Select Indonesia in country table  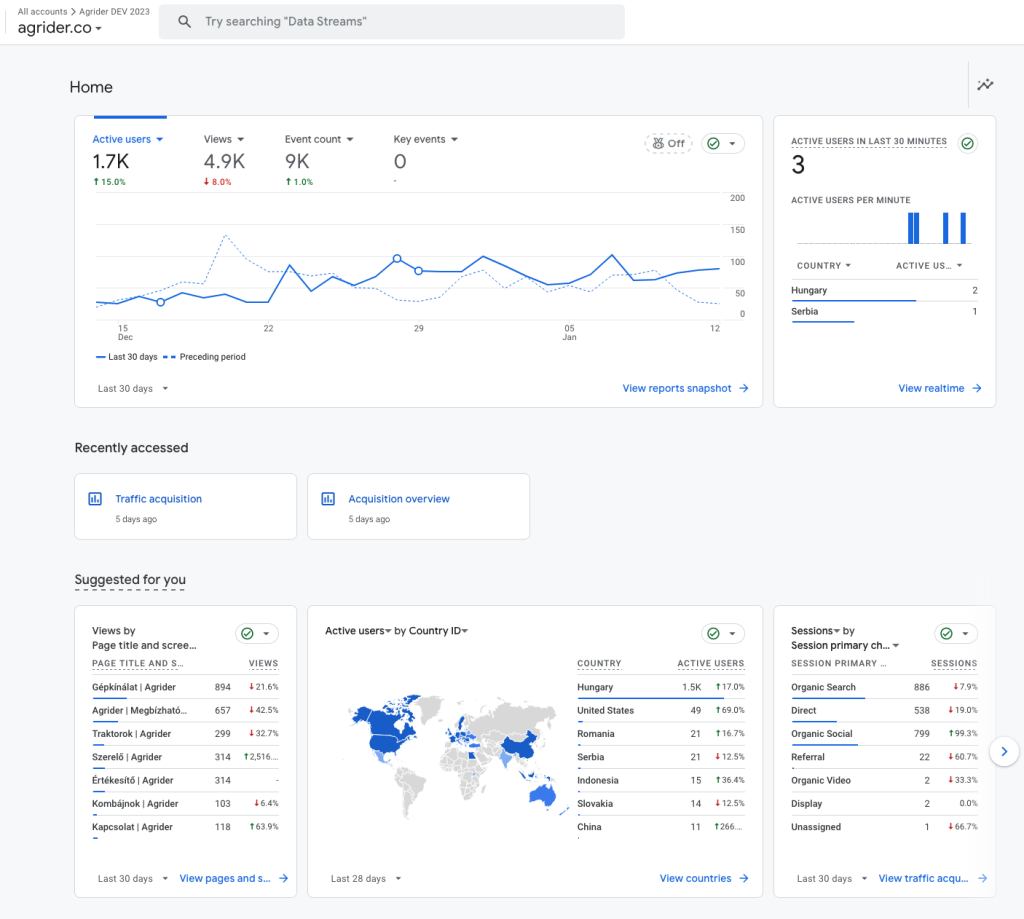pyautogui.click(x=661, y=781)
